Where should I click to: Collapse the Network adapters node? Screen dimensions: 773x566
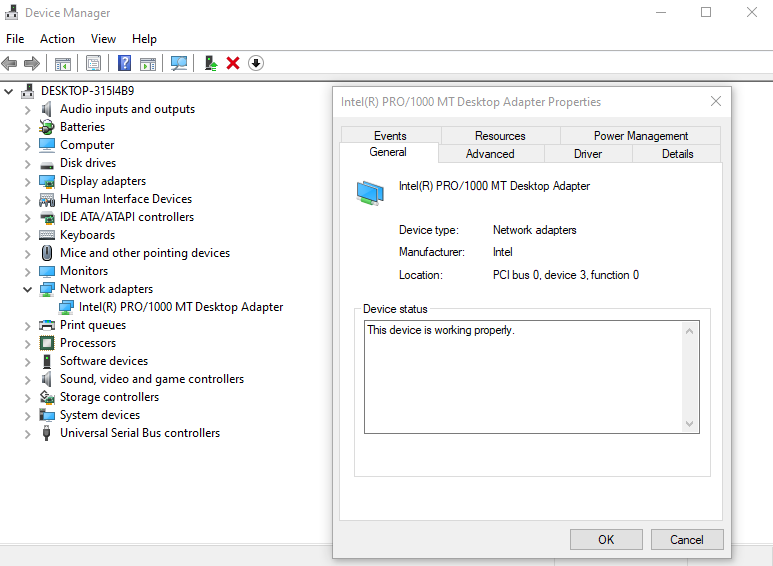pyautogui.click(x=28, y=289)
